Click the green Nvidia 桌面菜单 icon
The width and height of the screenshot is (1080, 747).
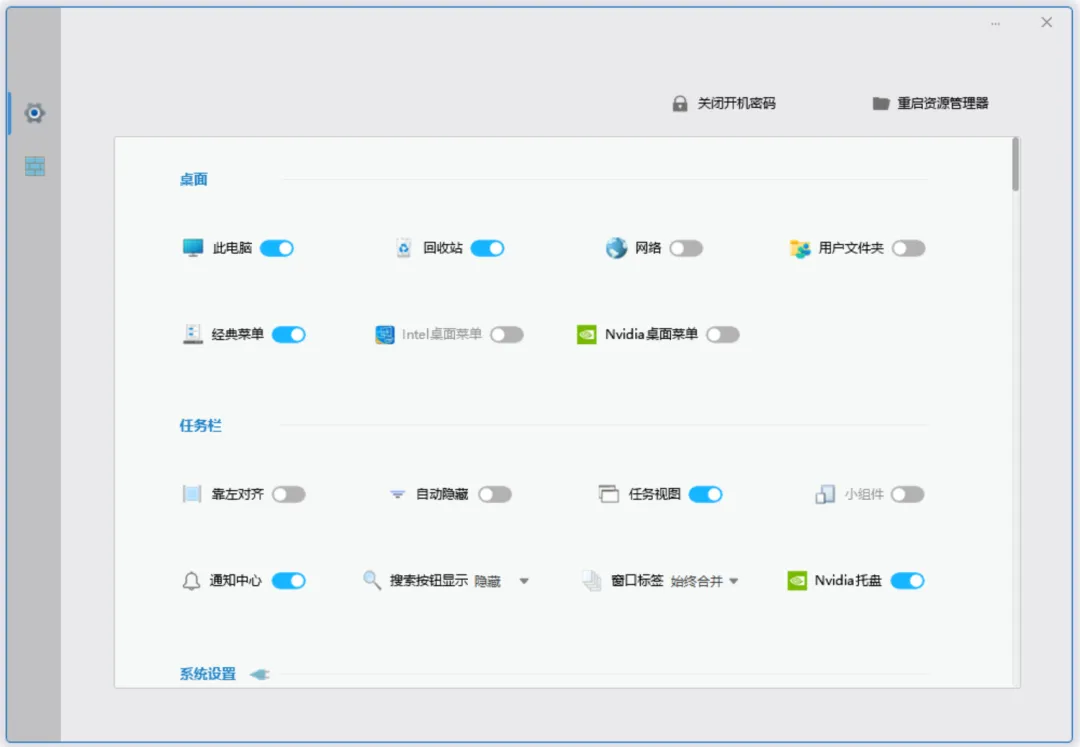584,334
